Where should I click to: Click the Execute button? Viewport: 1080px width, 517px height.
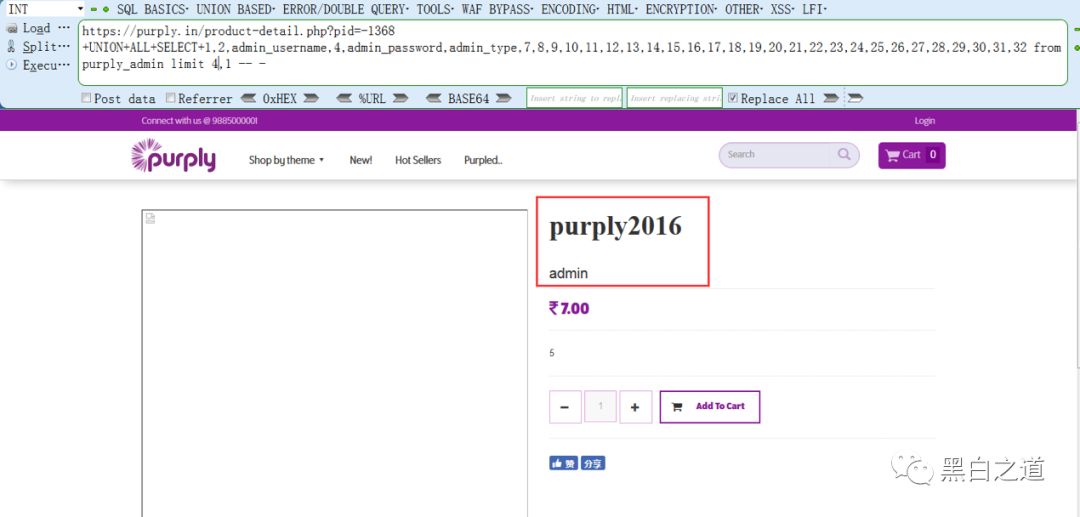[38, 65]
